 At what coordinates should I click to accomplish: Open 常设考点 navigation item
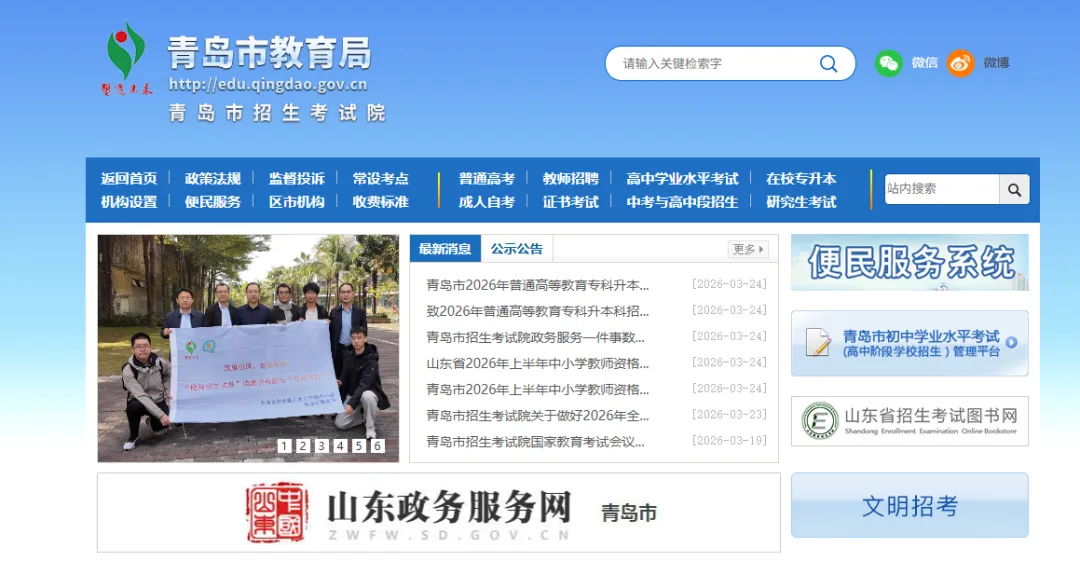tap(381, 178)
